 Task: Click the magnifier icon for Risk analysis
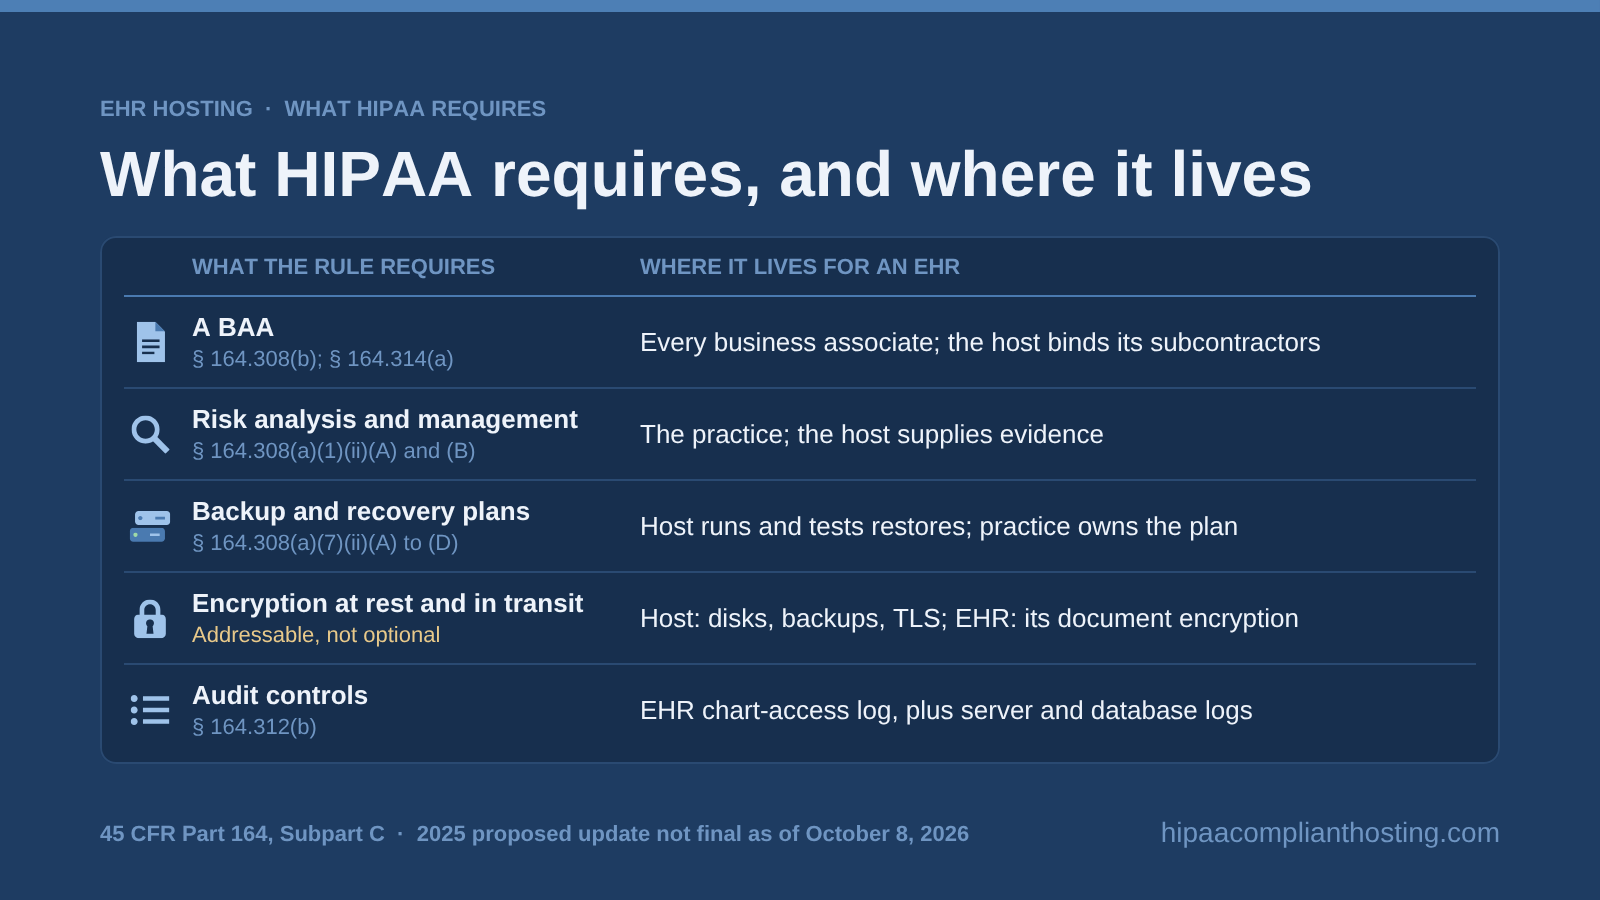point(150,434)
